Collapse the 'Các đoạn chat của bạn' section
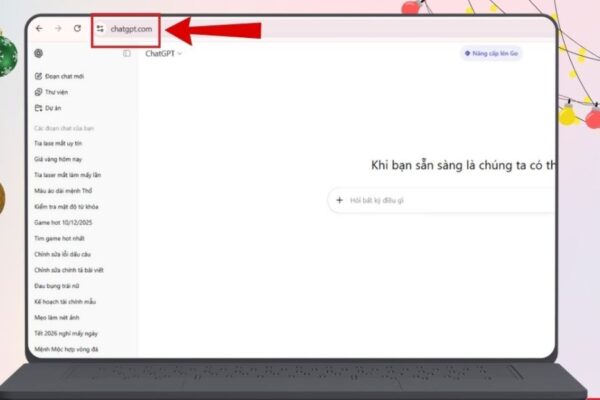Viewport: 600px width, 400px height. pyautogui.click(x=63, y=127)
